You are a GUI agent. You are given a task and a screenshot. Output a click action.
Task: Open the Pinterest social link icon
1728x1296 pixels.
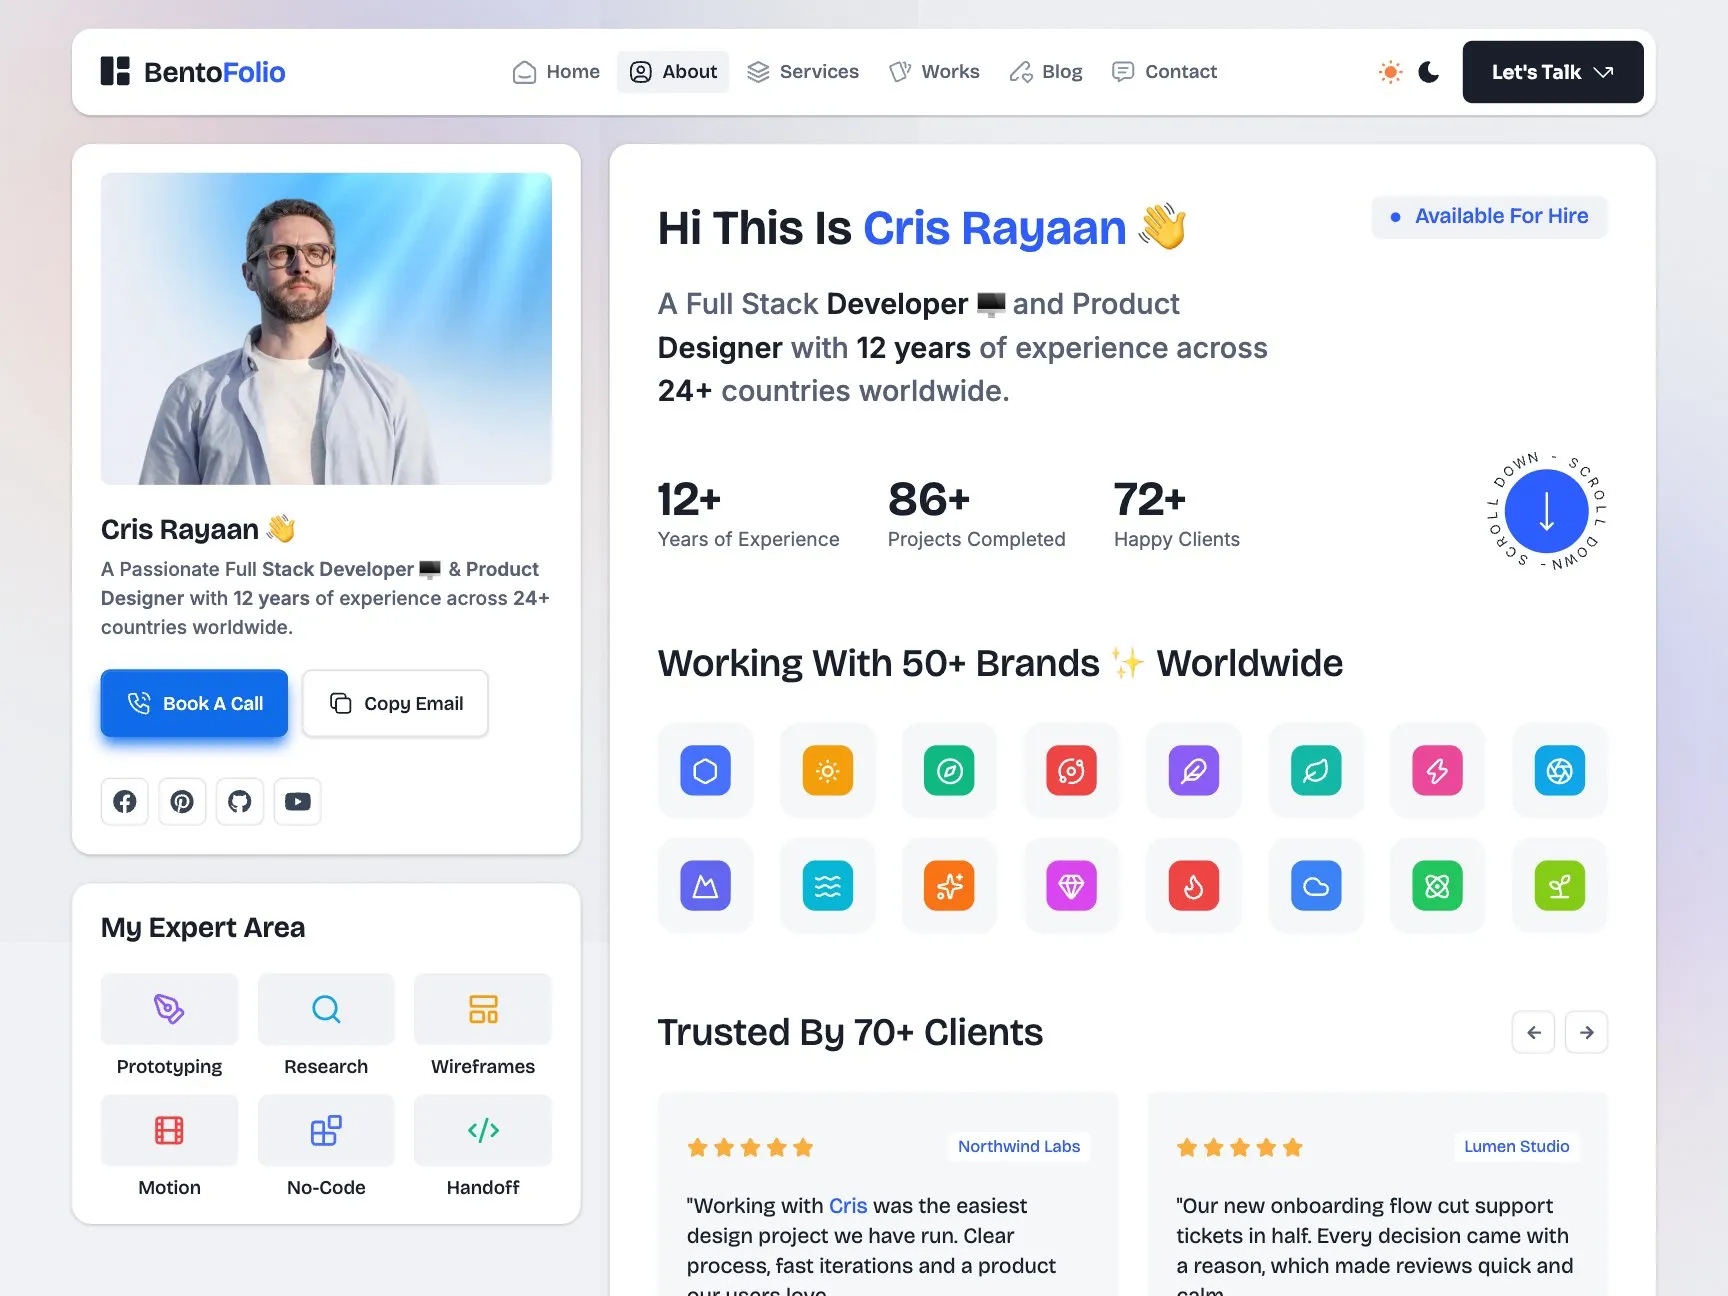click(182, 801)
